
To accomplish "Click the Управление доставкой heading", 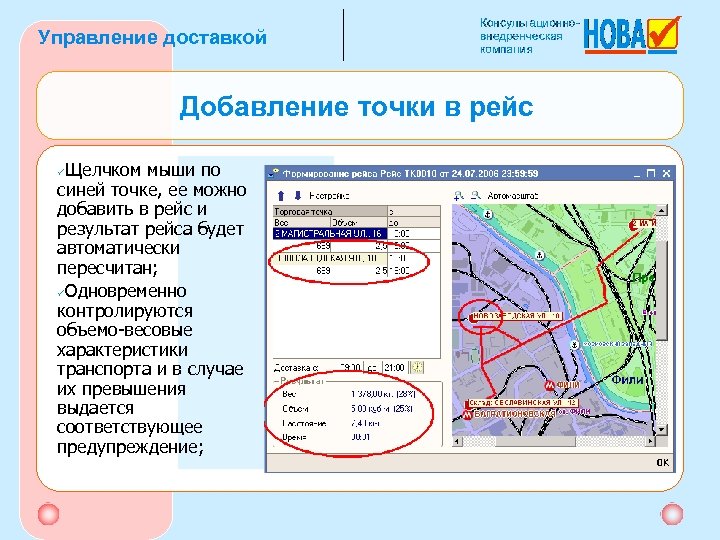I will click(x=152, y=37).
